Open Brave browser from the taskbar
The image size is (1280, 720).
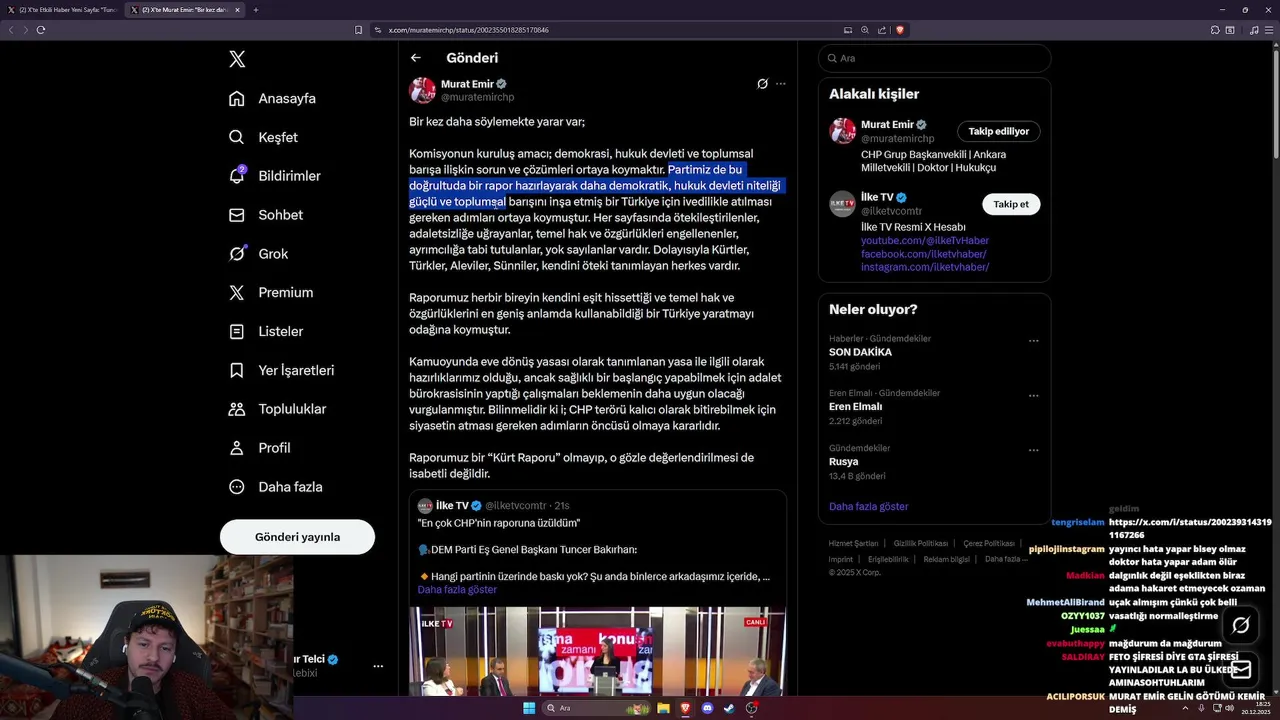click(x=685, y=708)
